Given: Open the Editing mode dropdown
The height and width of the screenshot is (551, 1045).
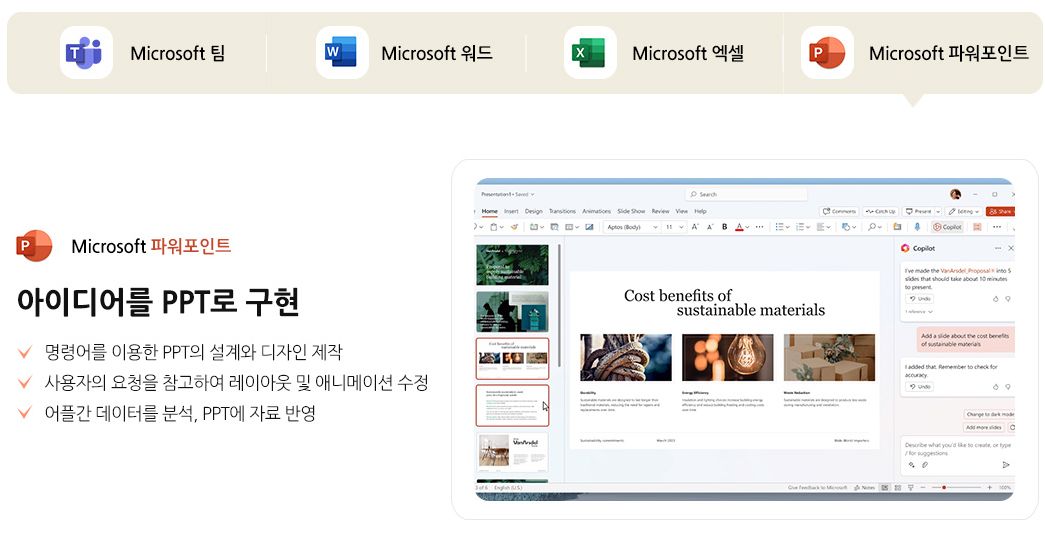Looking at the screenshot, I should click(x=964, y=211).
